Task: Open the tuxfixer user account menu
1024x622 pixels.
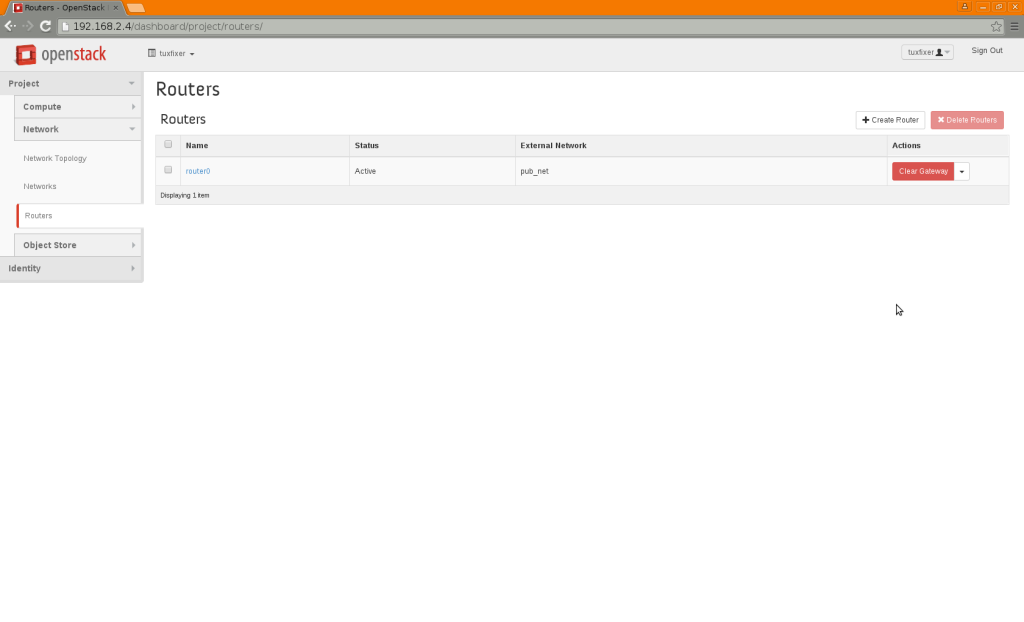Action: coord(927,52)
